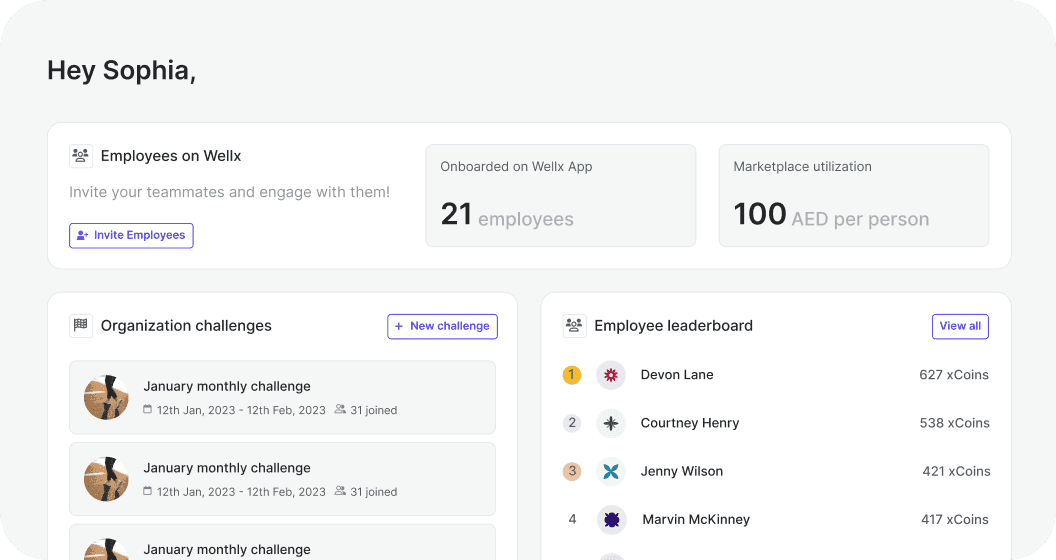
Task: Click the Employees on Wellx group icon
Action: (81, 156)
